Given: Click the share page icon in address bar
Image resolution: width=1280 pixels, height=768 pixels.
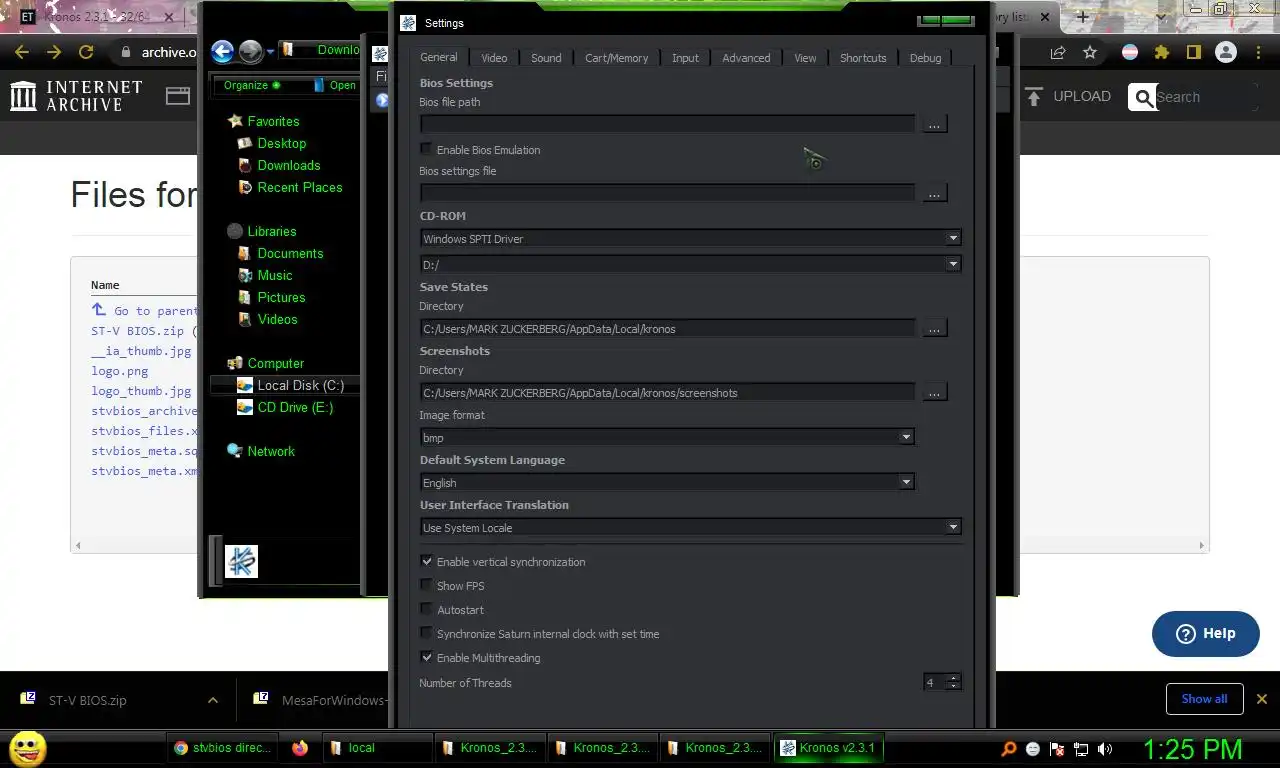Looking at the screenshot, I should (1058, 52).
